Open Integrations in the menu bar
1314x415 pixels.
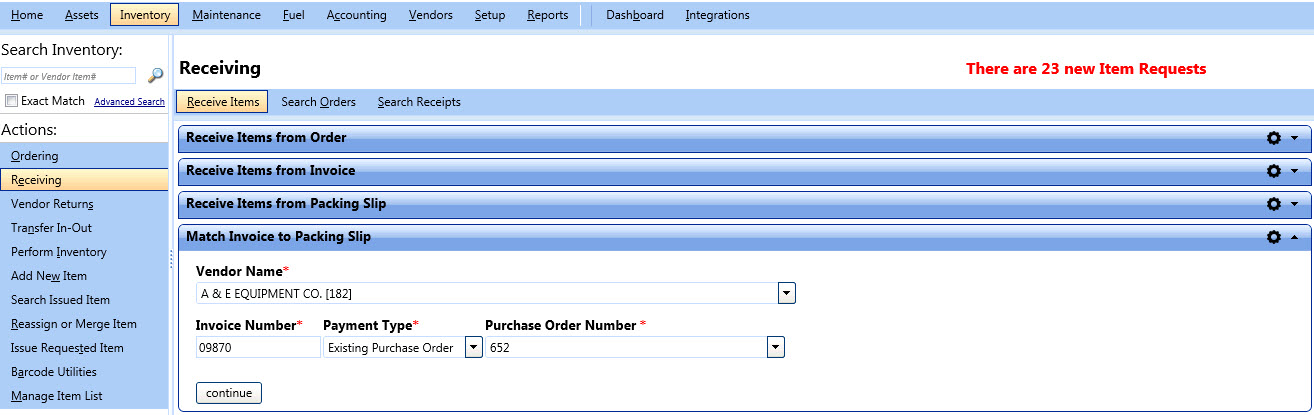(717, 15)
